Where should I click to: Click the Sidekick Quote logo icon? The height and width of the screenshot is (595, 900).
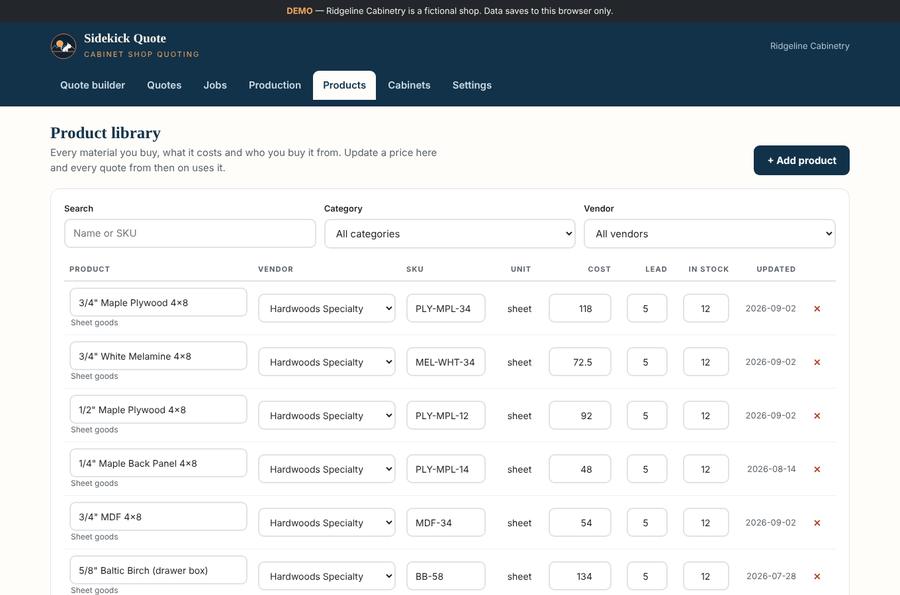63,46
